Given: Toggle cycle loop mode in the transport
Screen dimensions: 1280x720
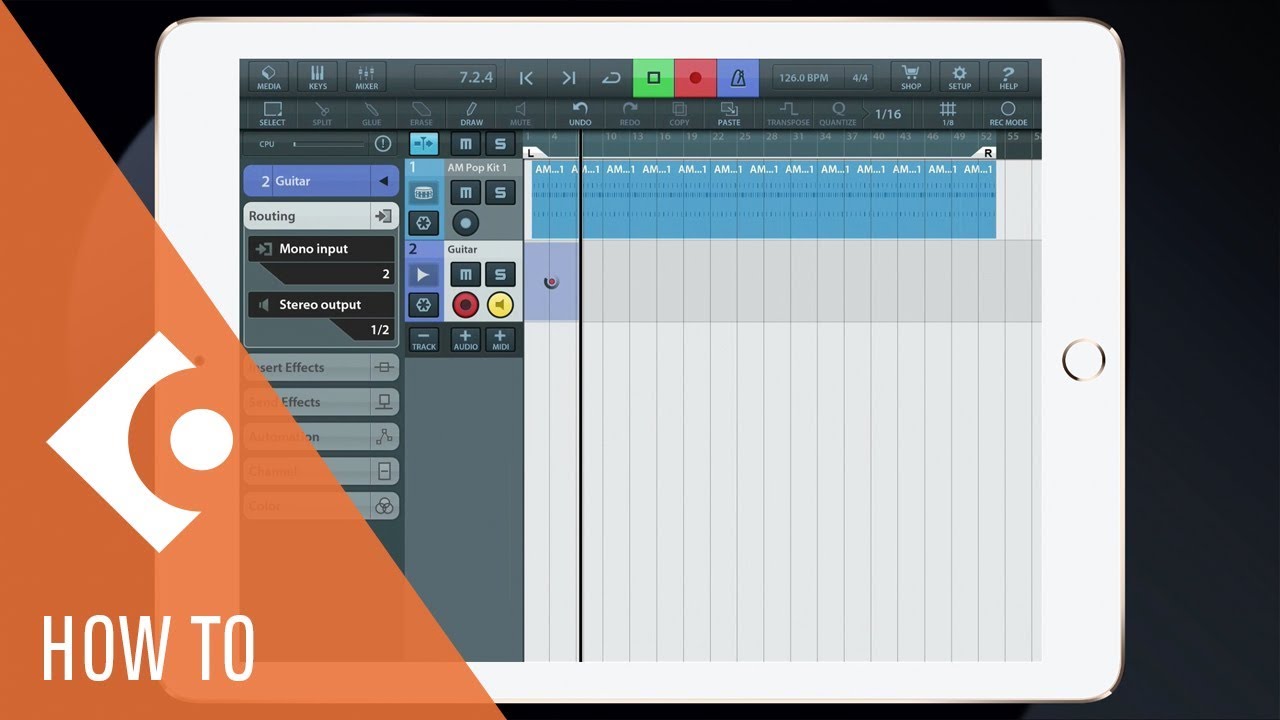Looking at the screenshot, I should coord(610,78).
